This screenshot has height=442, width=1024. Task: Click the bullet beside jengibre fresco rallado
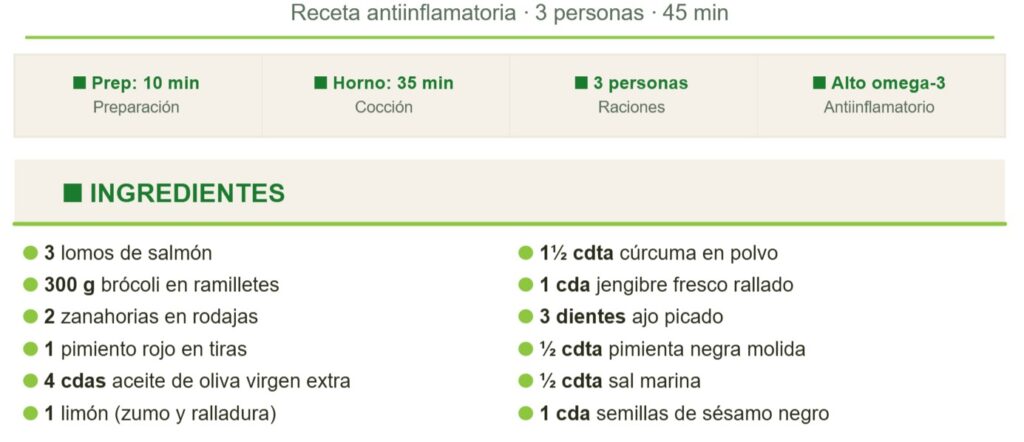pos(526,285)
